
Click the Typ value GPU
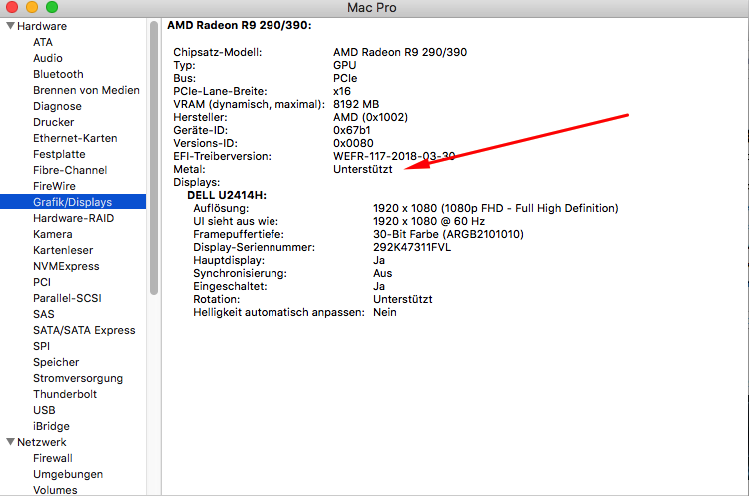tap(344, 65)
